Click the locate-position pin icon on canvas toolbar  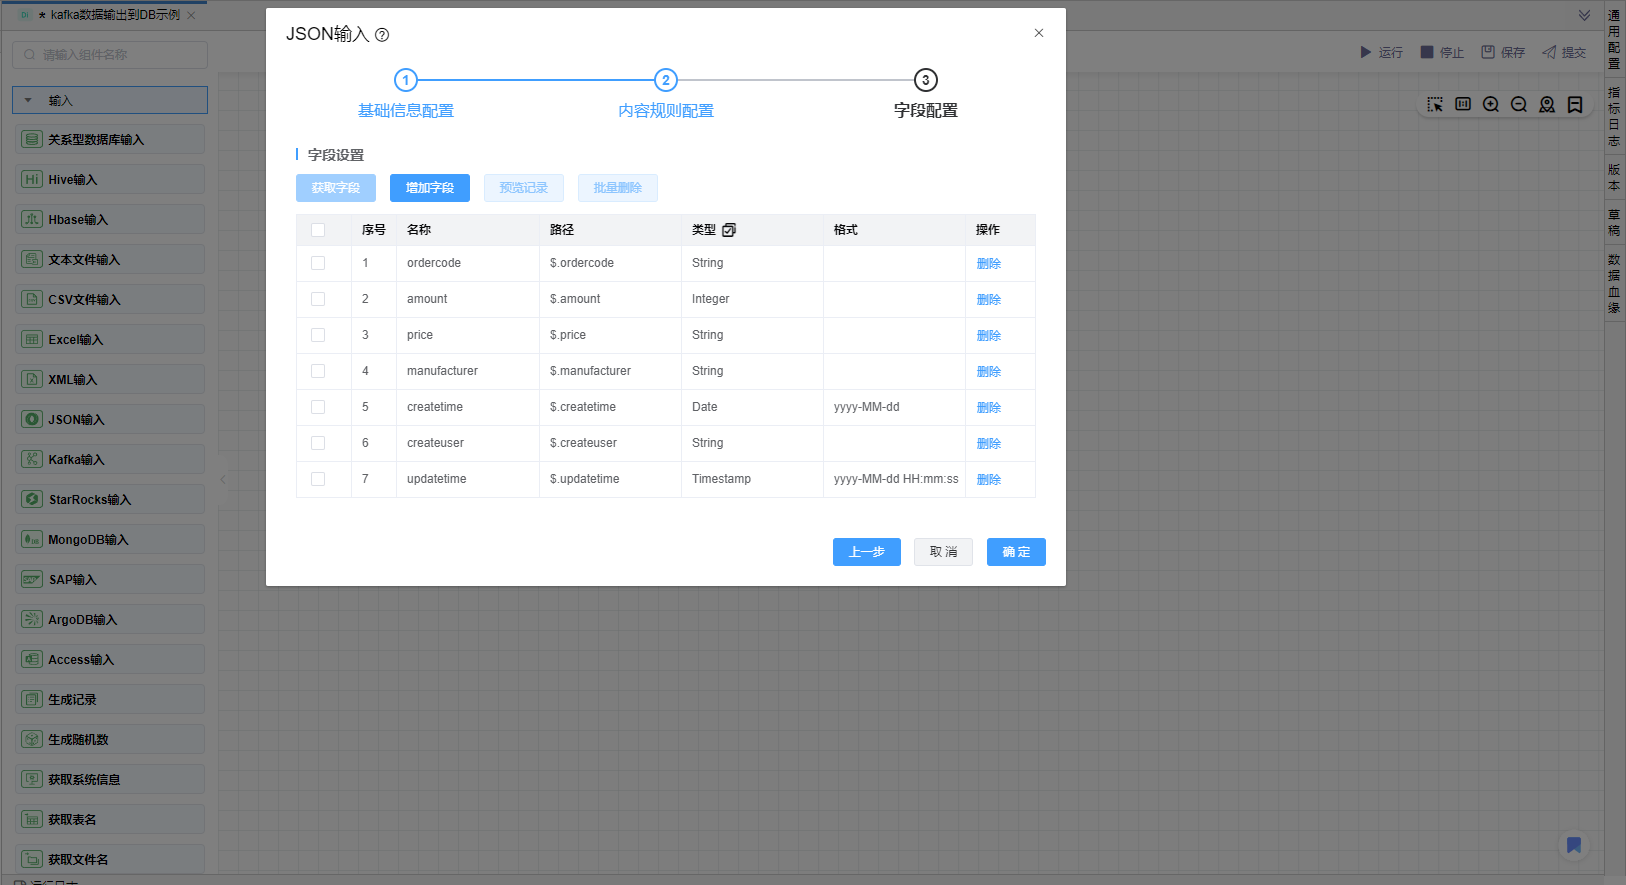[x=1547, y=105]
